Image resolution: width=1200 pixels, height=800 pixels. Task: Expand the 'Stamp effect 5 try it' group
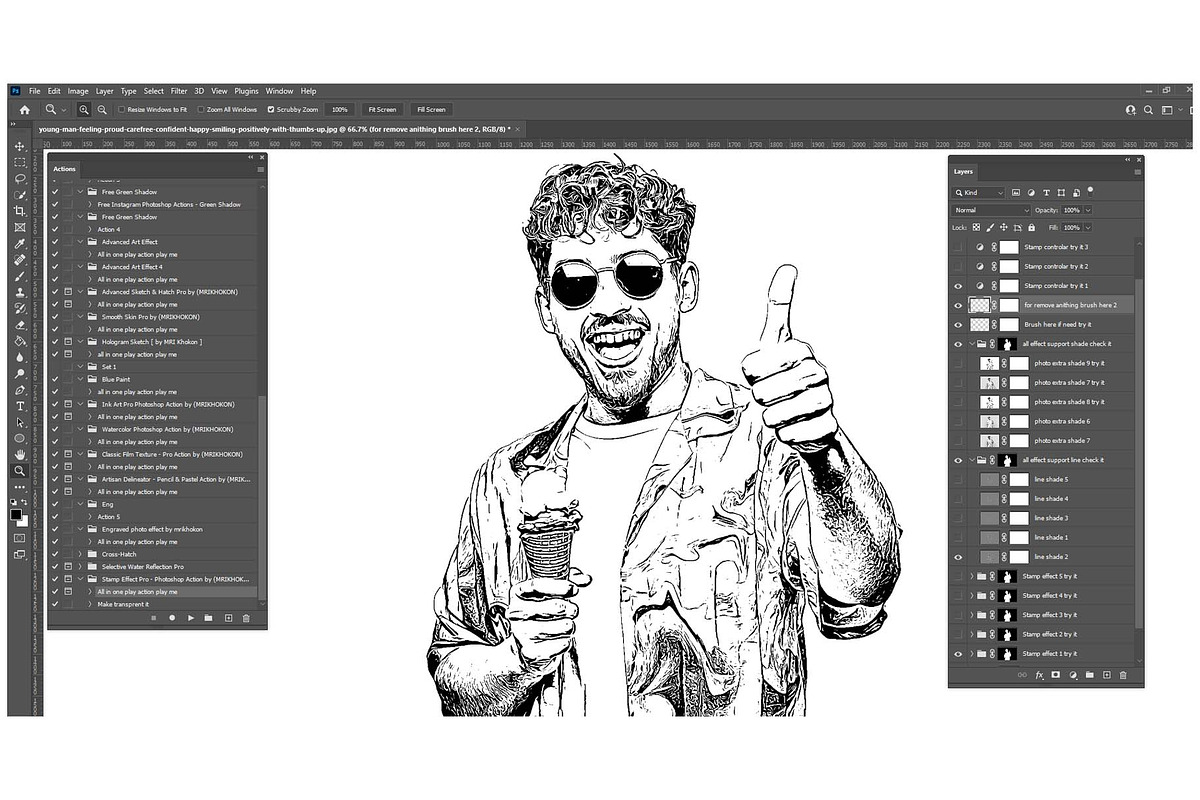972,576
